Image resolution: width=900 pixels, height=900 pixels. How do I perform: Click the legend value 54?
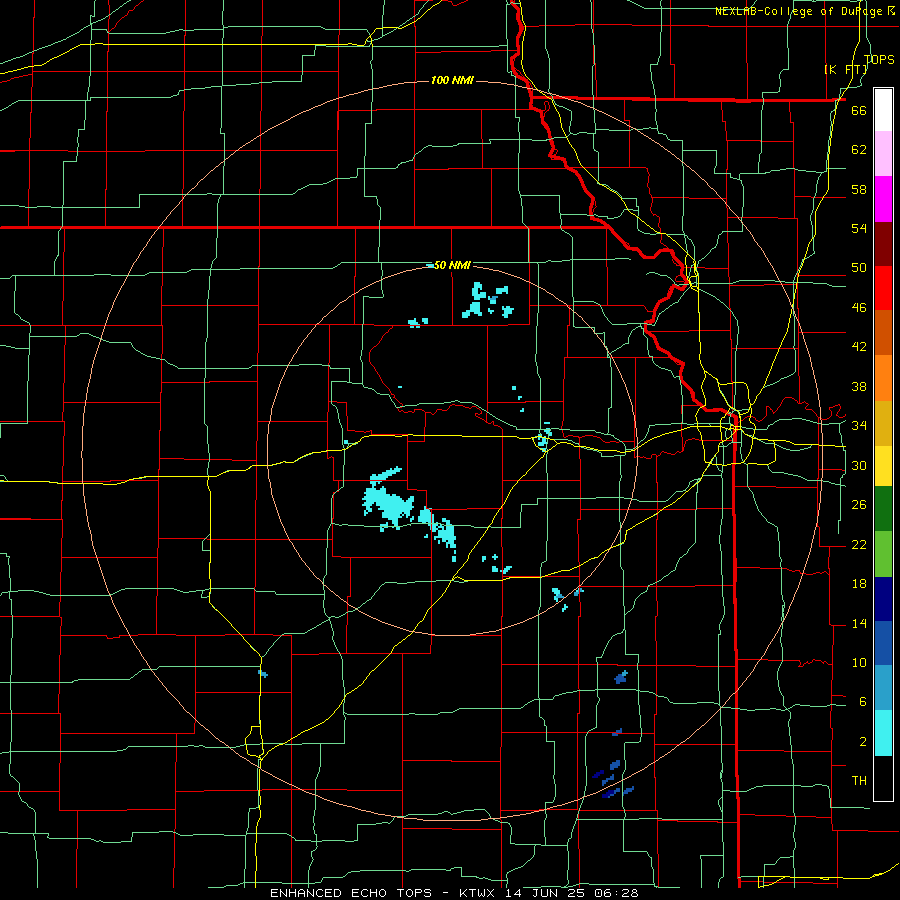click(x=859, y=228)
